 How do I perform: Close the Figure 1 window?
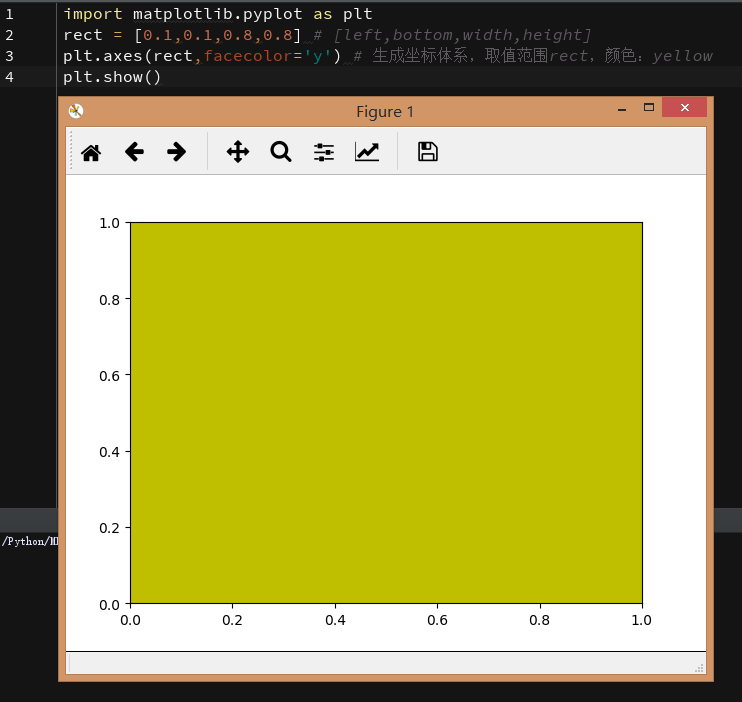tap(684, 107)
